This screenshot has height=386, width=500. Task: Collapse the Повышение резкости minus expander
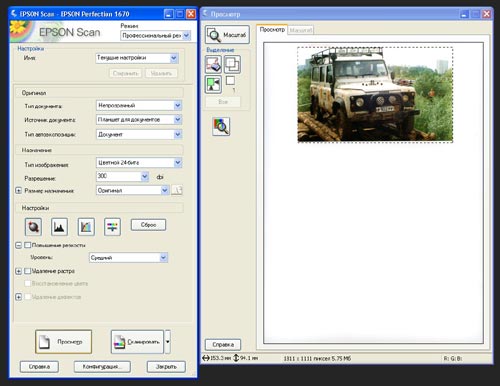pos(19,245)
